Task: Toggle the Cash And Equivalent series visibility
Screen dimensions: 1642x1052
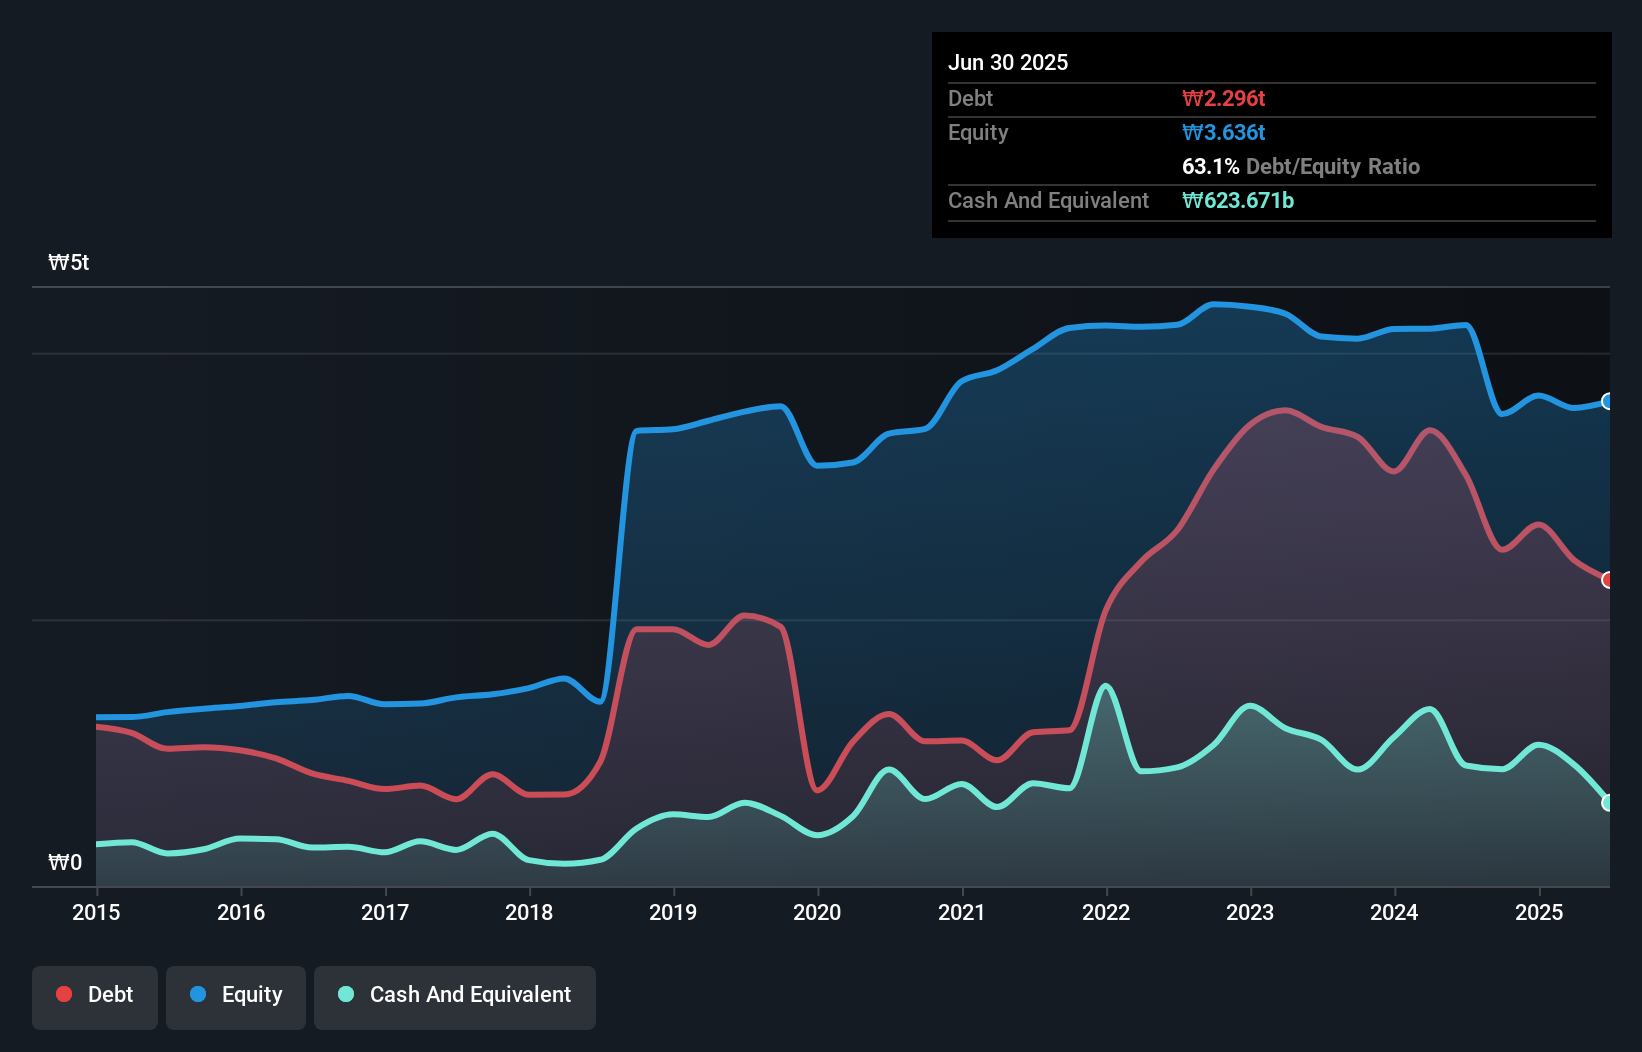Action: [x=455, y=996]
